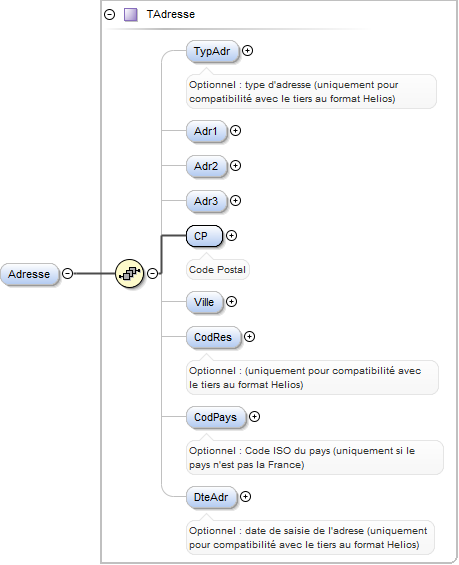This screenshot has height=565, width=459.
Task: Click the Code Postal annotation
Action: [217, 270]
